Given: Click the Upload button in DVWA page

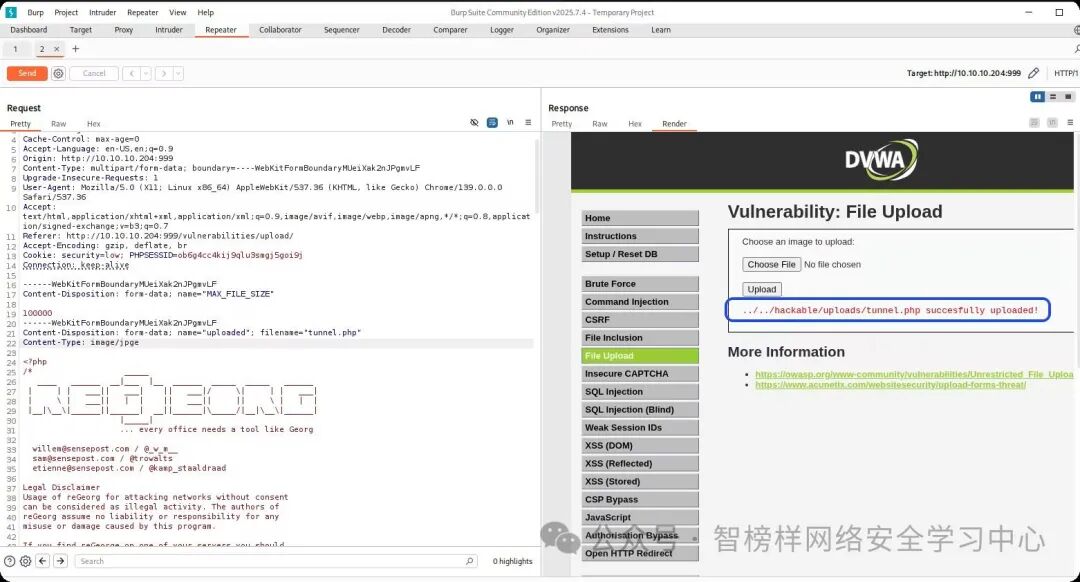Looking at the screenshot, I should click(762, 289).
